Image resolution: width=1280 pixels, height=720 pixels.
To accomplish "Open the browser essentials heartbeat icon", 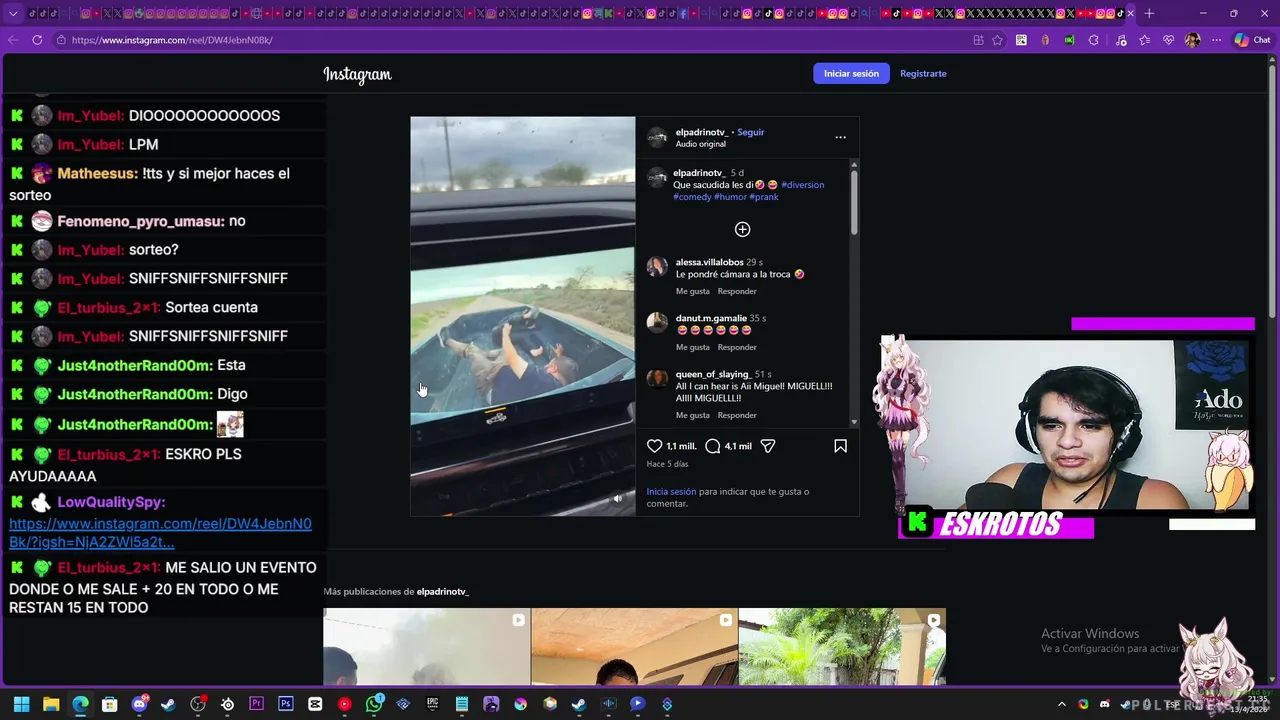I will [1168, 40].
